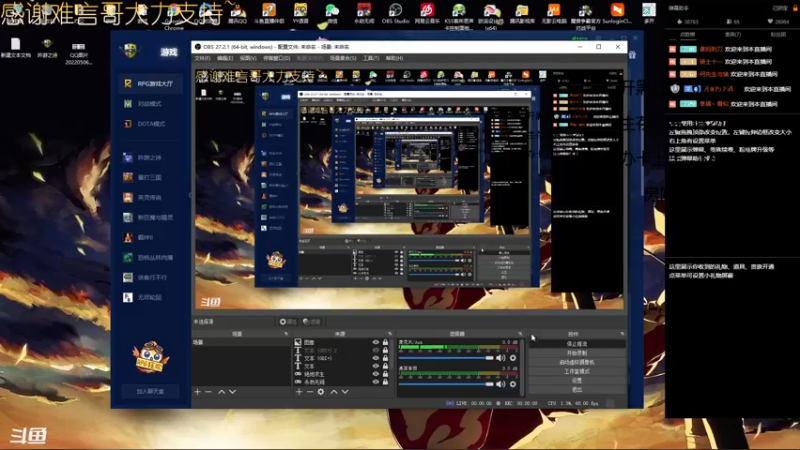The image size is (800, 450).
Task: Hide the 绝地求生 source
Action: [376, 374]
